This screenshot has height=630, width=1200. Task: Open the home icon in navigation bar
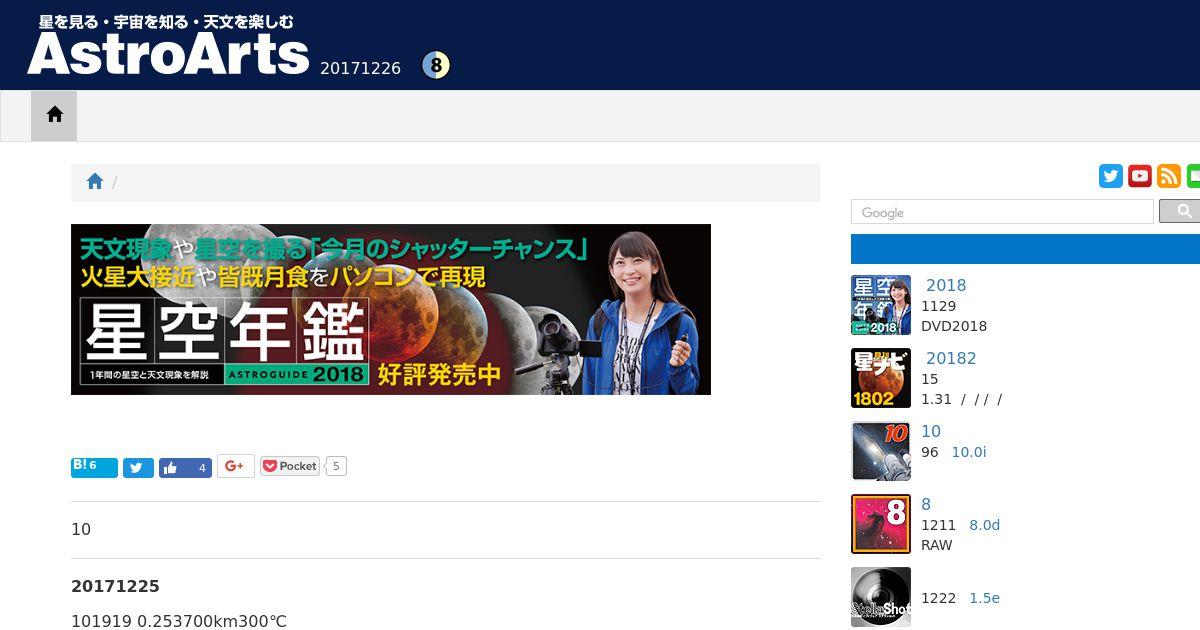click(54, 115)
